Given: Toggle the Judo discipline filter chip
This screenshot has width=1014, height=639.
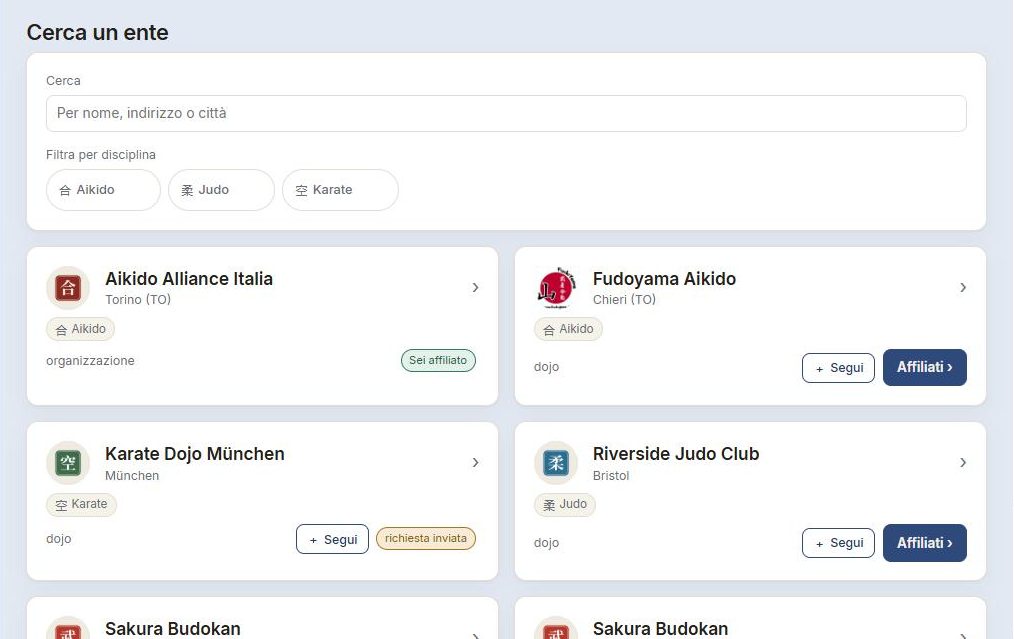Looking at the screenshot, I should point(221,190).
